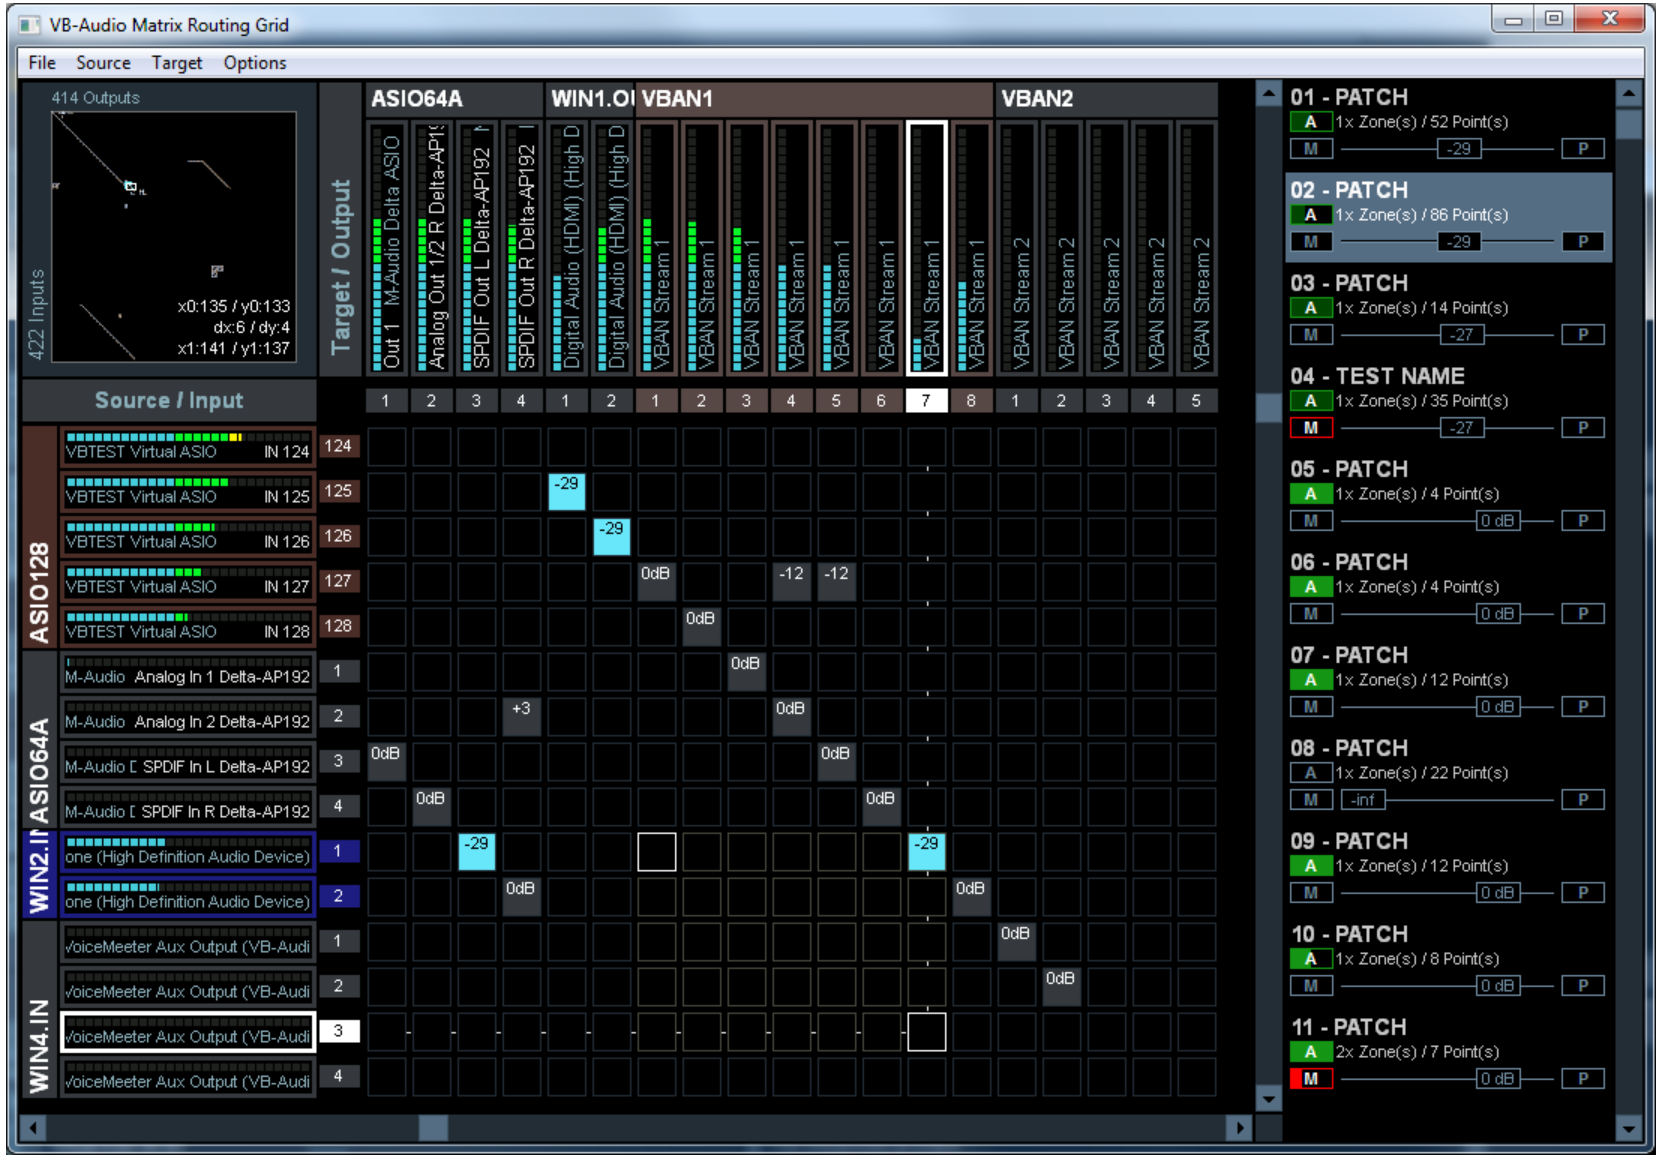The height and width of the screenshot is (1167, 1662).
Task: Click the 0 dB gain slider of 11 - PATCH
Action: point(1497,1079)
